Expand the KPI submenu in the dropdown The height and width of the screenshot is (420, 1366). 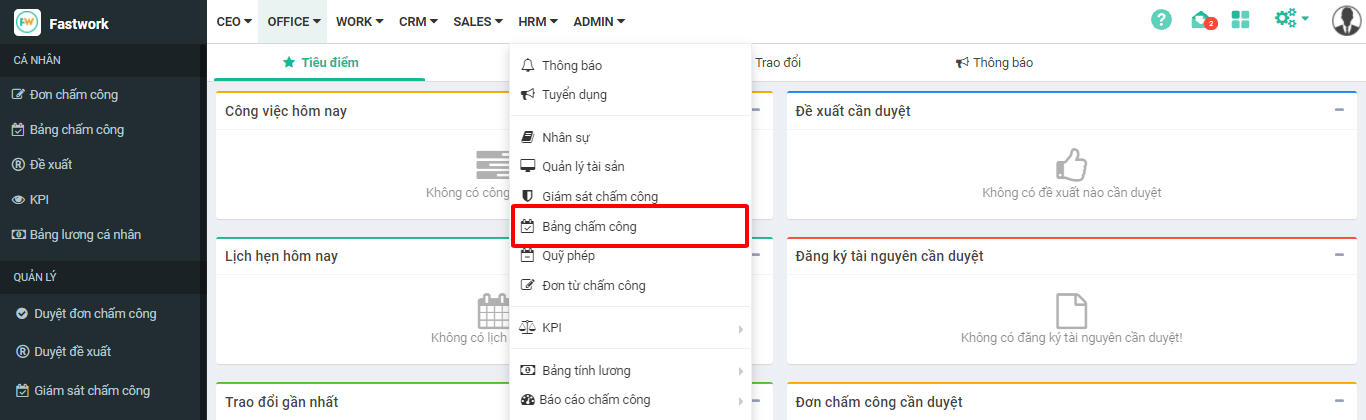(740, 329)
